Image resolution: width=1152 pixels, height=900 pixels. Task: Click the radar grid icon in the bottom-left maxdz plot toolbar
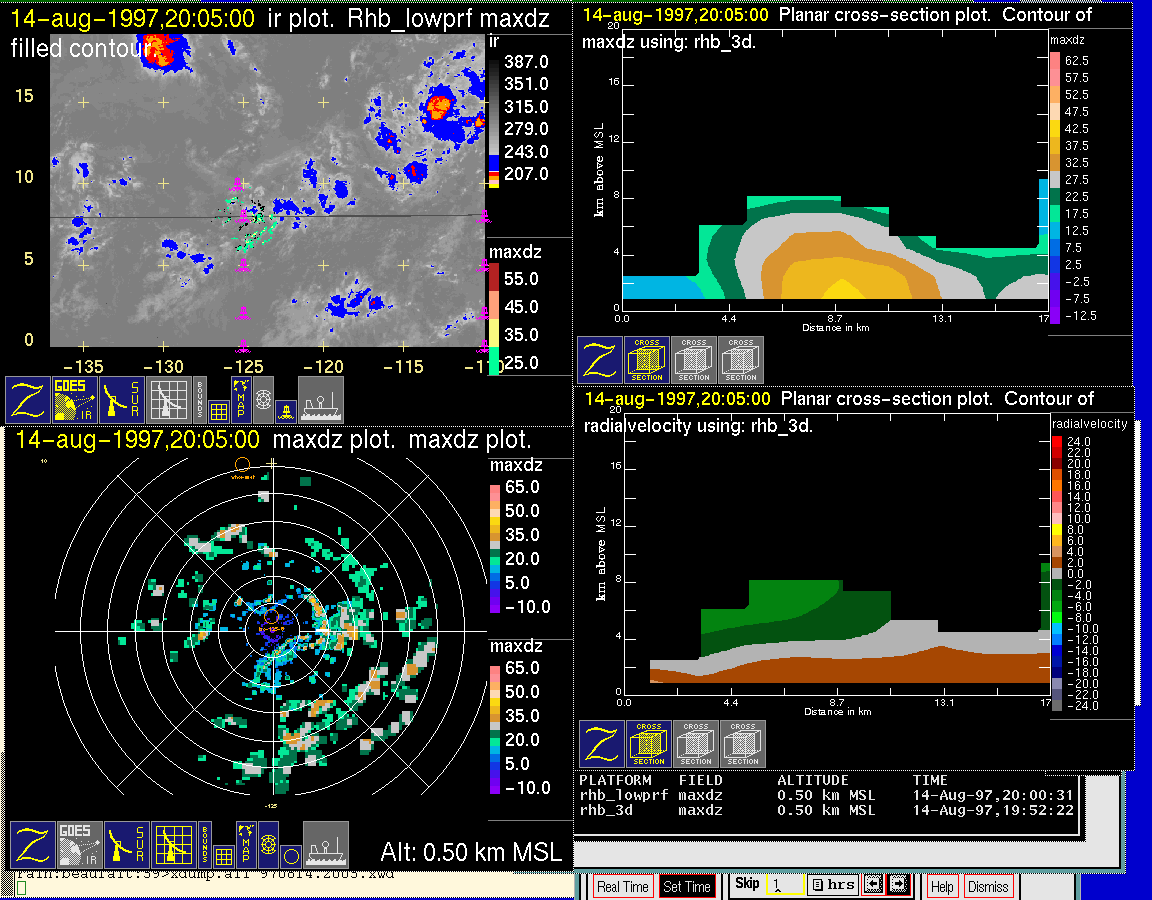click(174, 844)
